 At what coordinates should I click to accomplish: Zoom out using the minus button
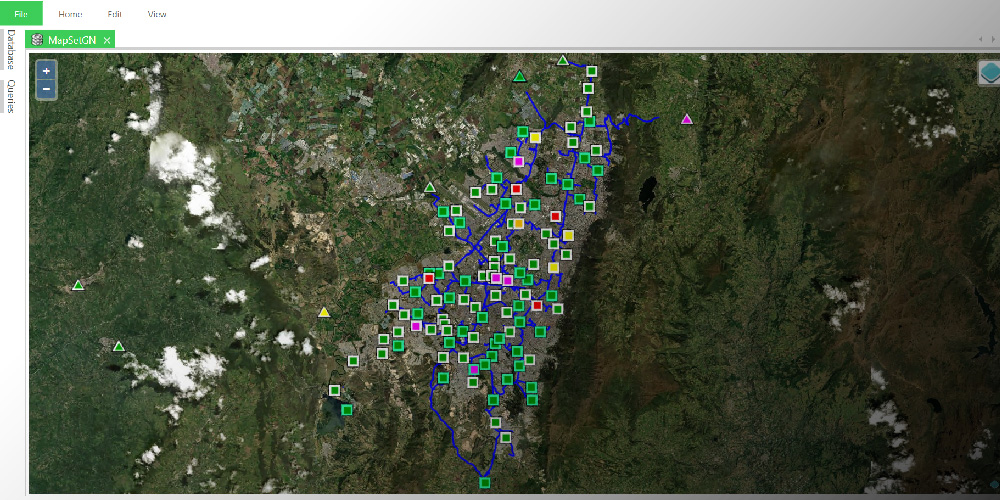(46, 89)
